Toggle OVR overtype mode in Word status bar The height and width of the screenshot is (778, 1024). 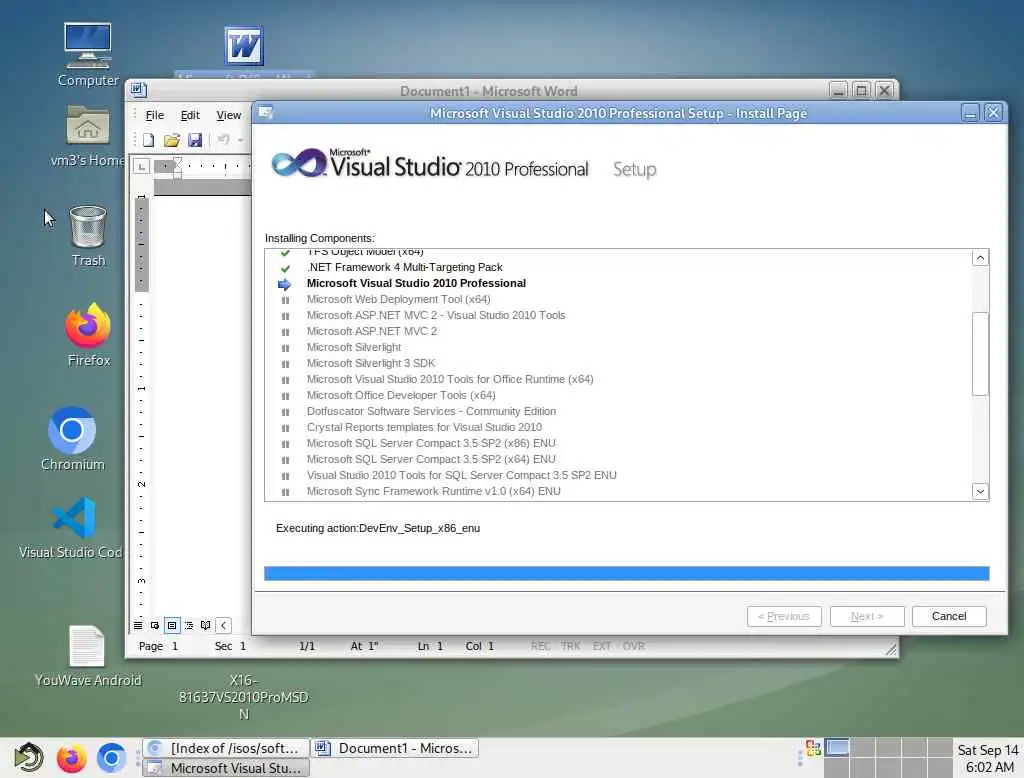point(633,646)
